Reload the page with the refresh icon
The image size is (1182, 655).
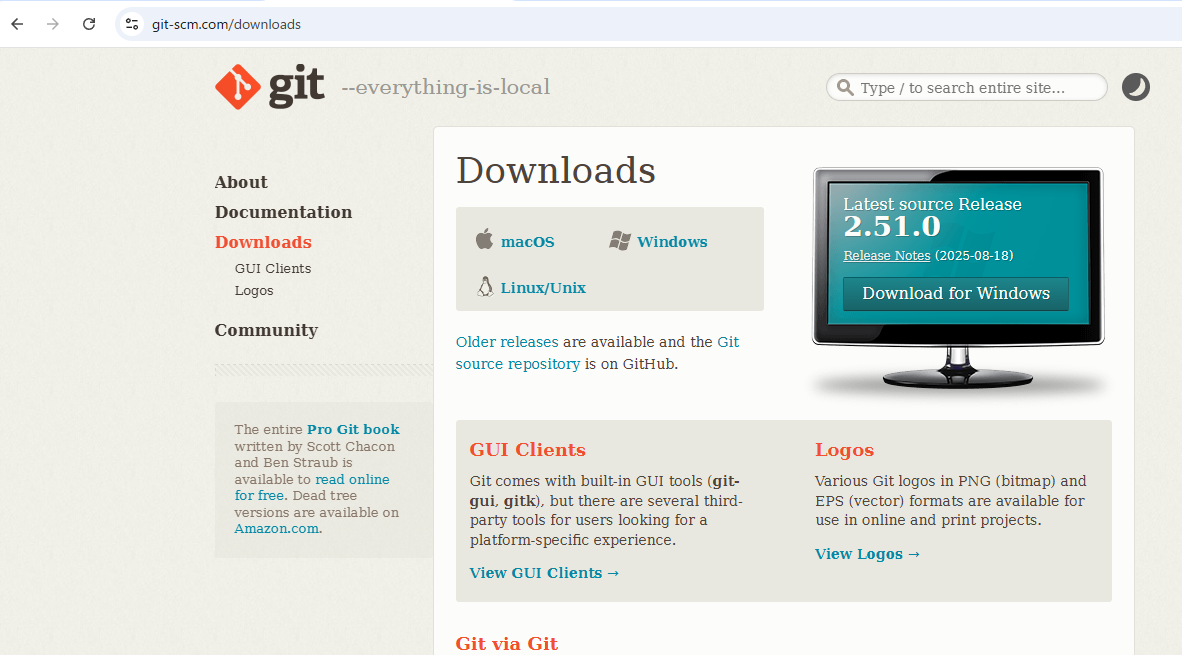point(89,24)
